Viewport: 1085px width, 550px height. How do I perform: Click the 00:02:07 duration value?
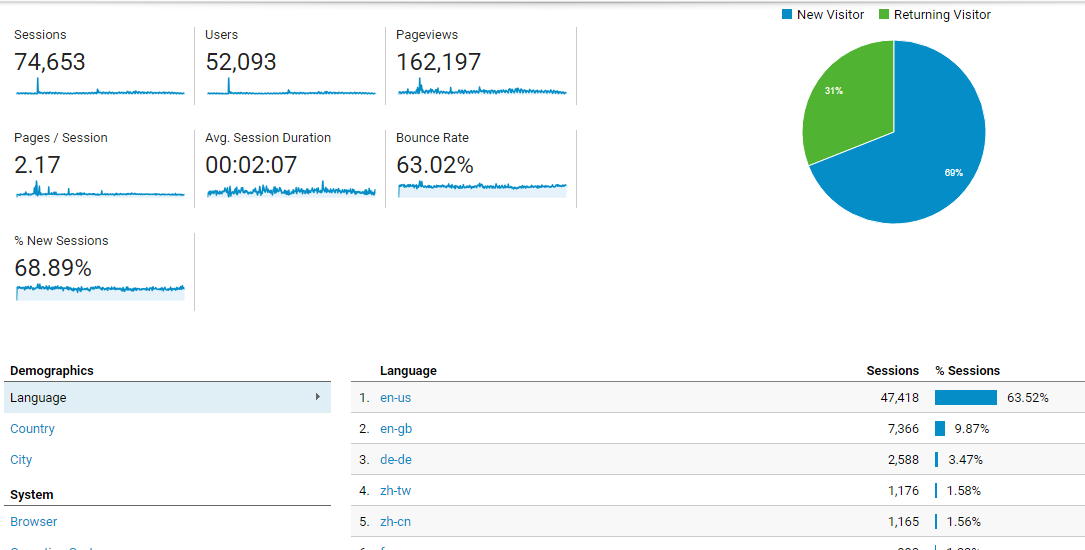pyautogui.click(x=251, y=165)
